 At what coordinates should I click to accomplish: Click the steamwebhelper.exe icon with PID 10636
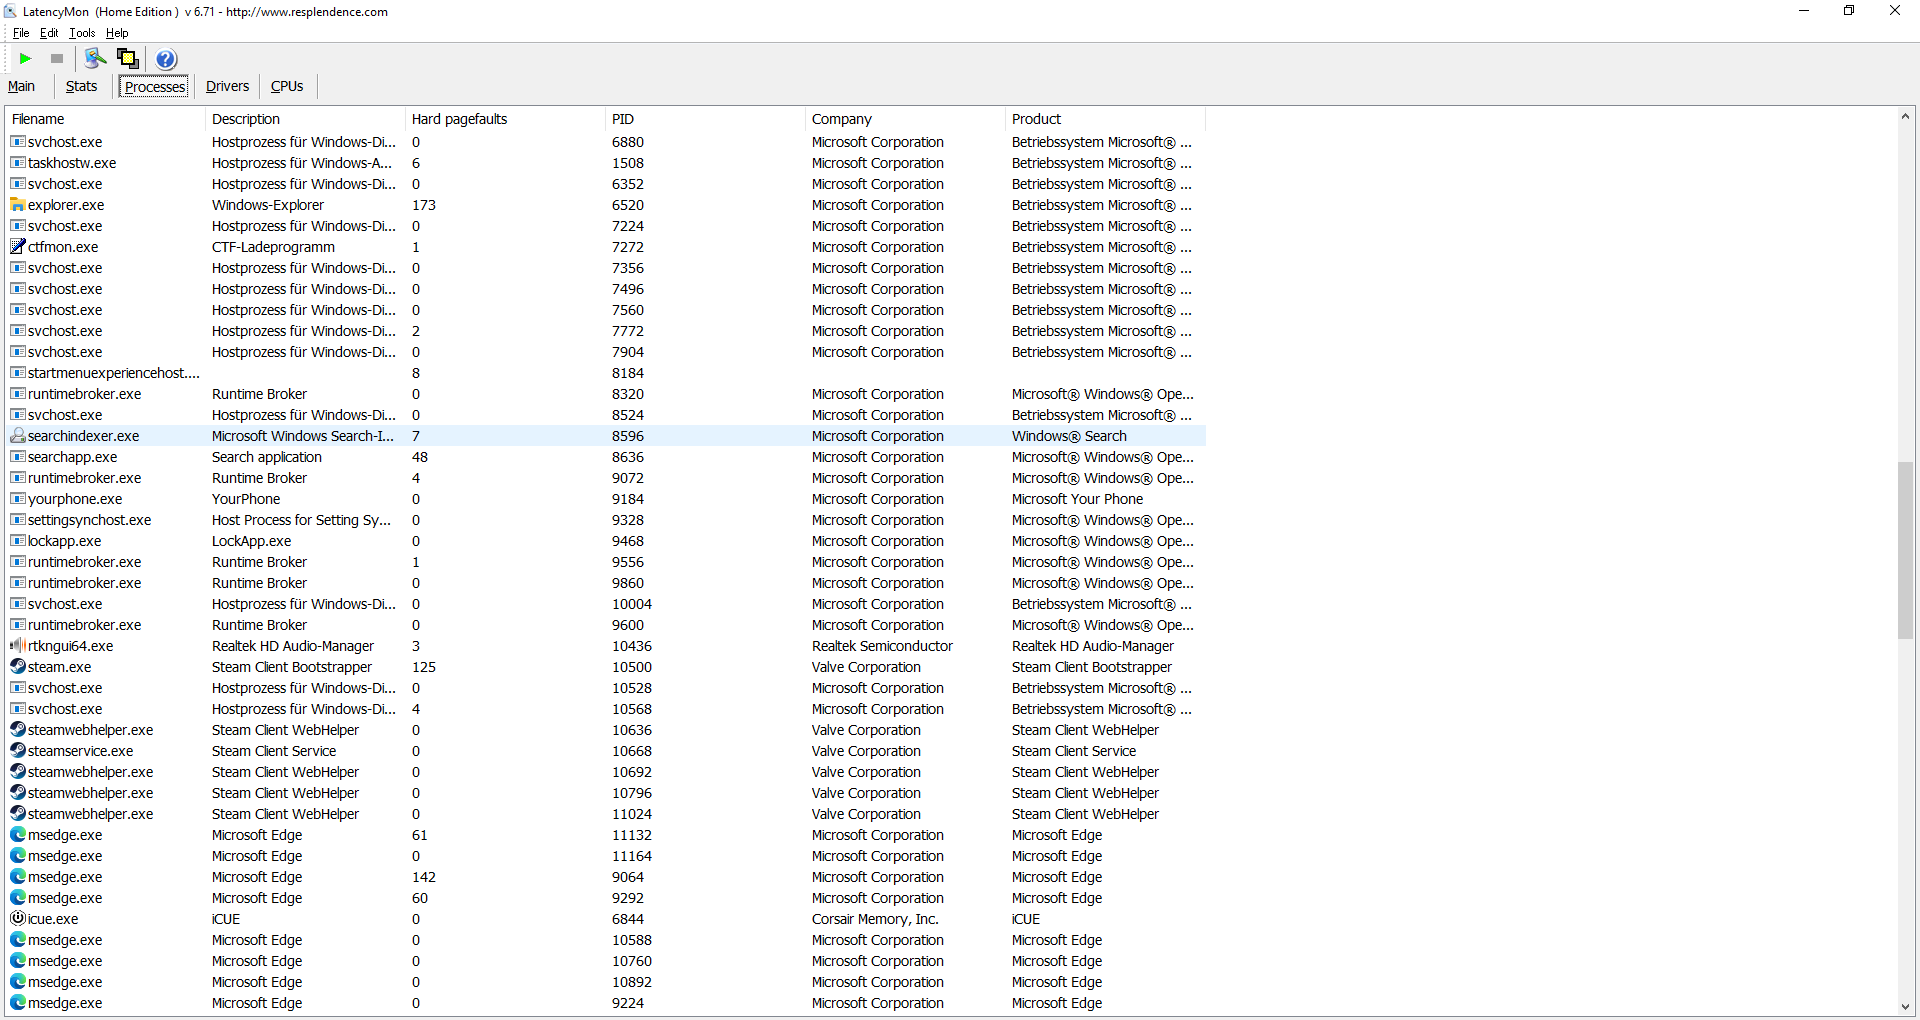18,730
